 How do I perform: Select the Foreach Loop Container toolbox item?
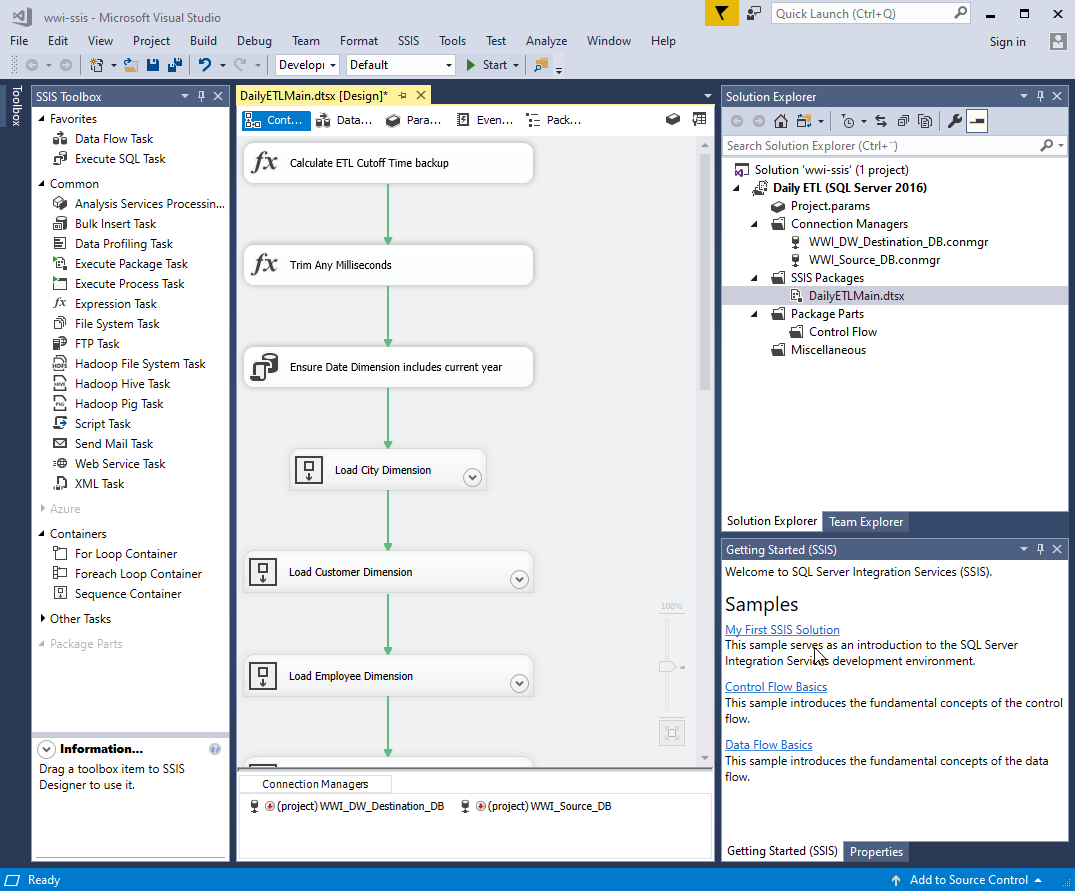(x=138, y=574)
